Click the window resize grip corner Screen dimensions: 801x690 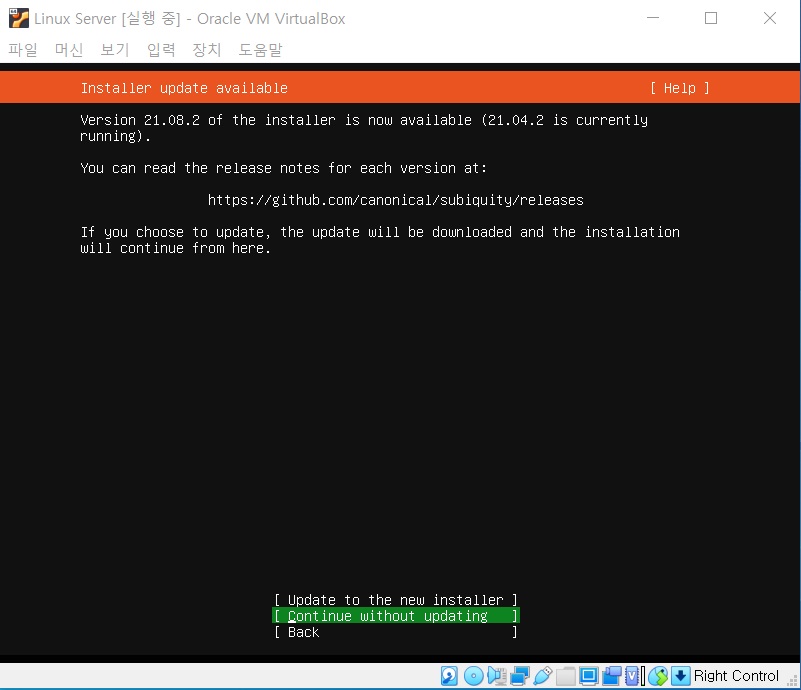[793, 681]
